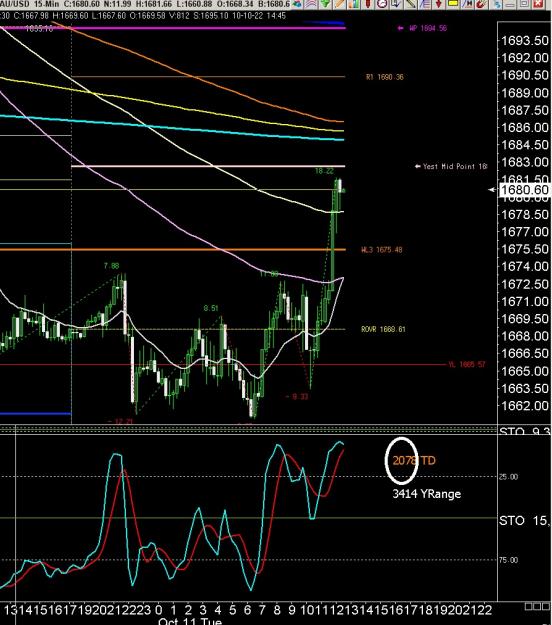552x625 pixels.
Task: Click the pane divider above stochastic panel
Action: click(x=249, y=429)
